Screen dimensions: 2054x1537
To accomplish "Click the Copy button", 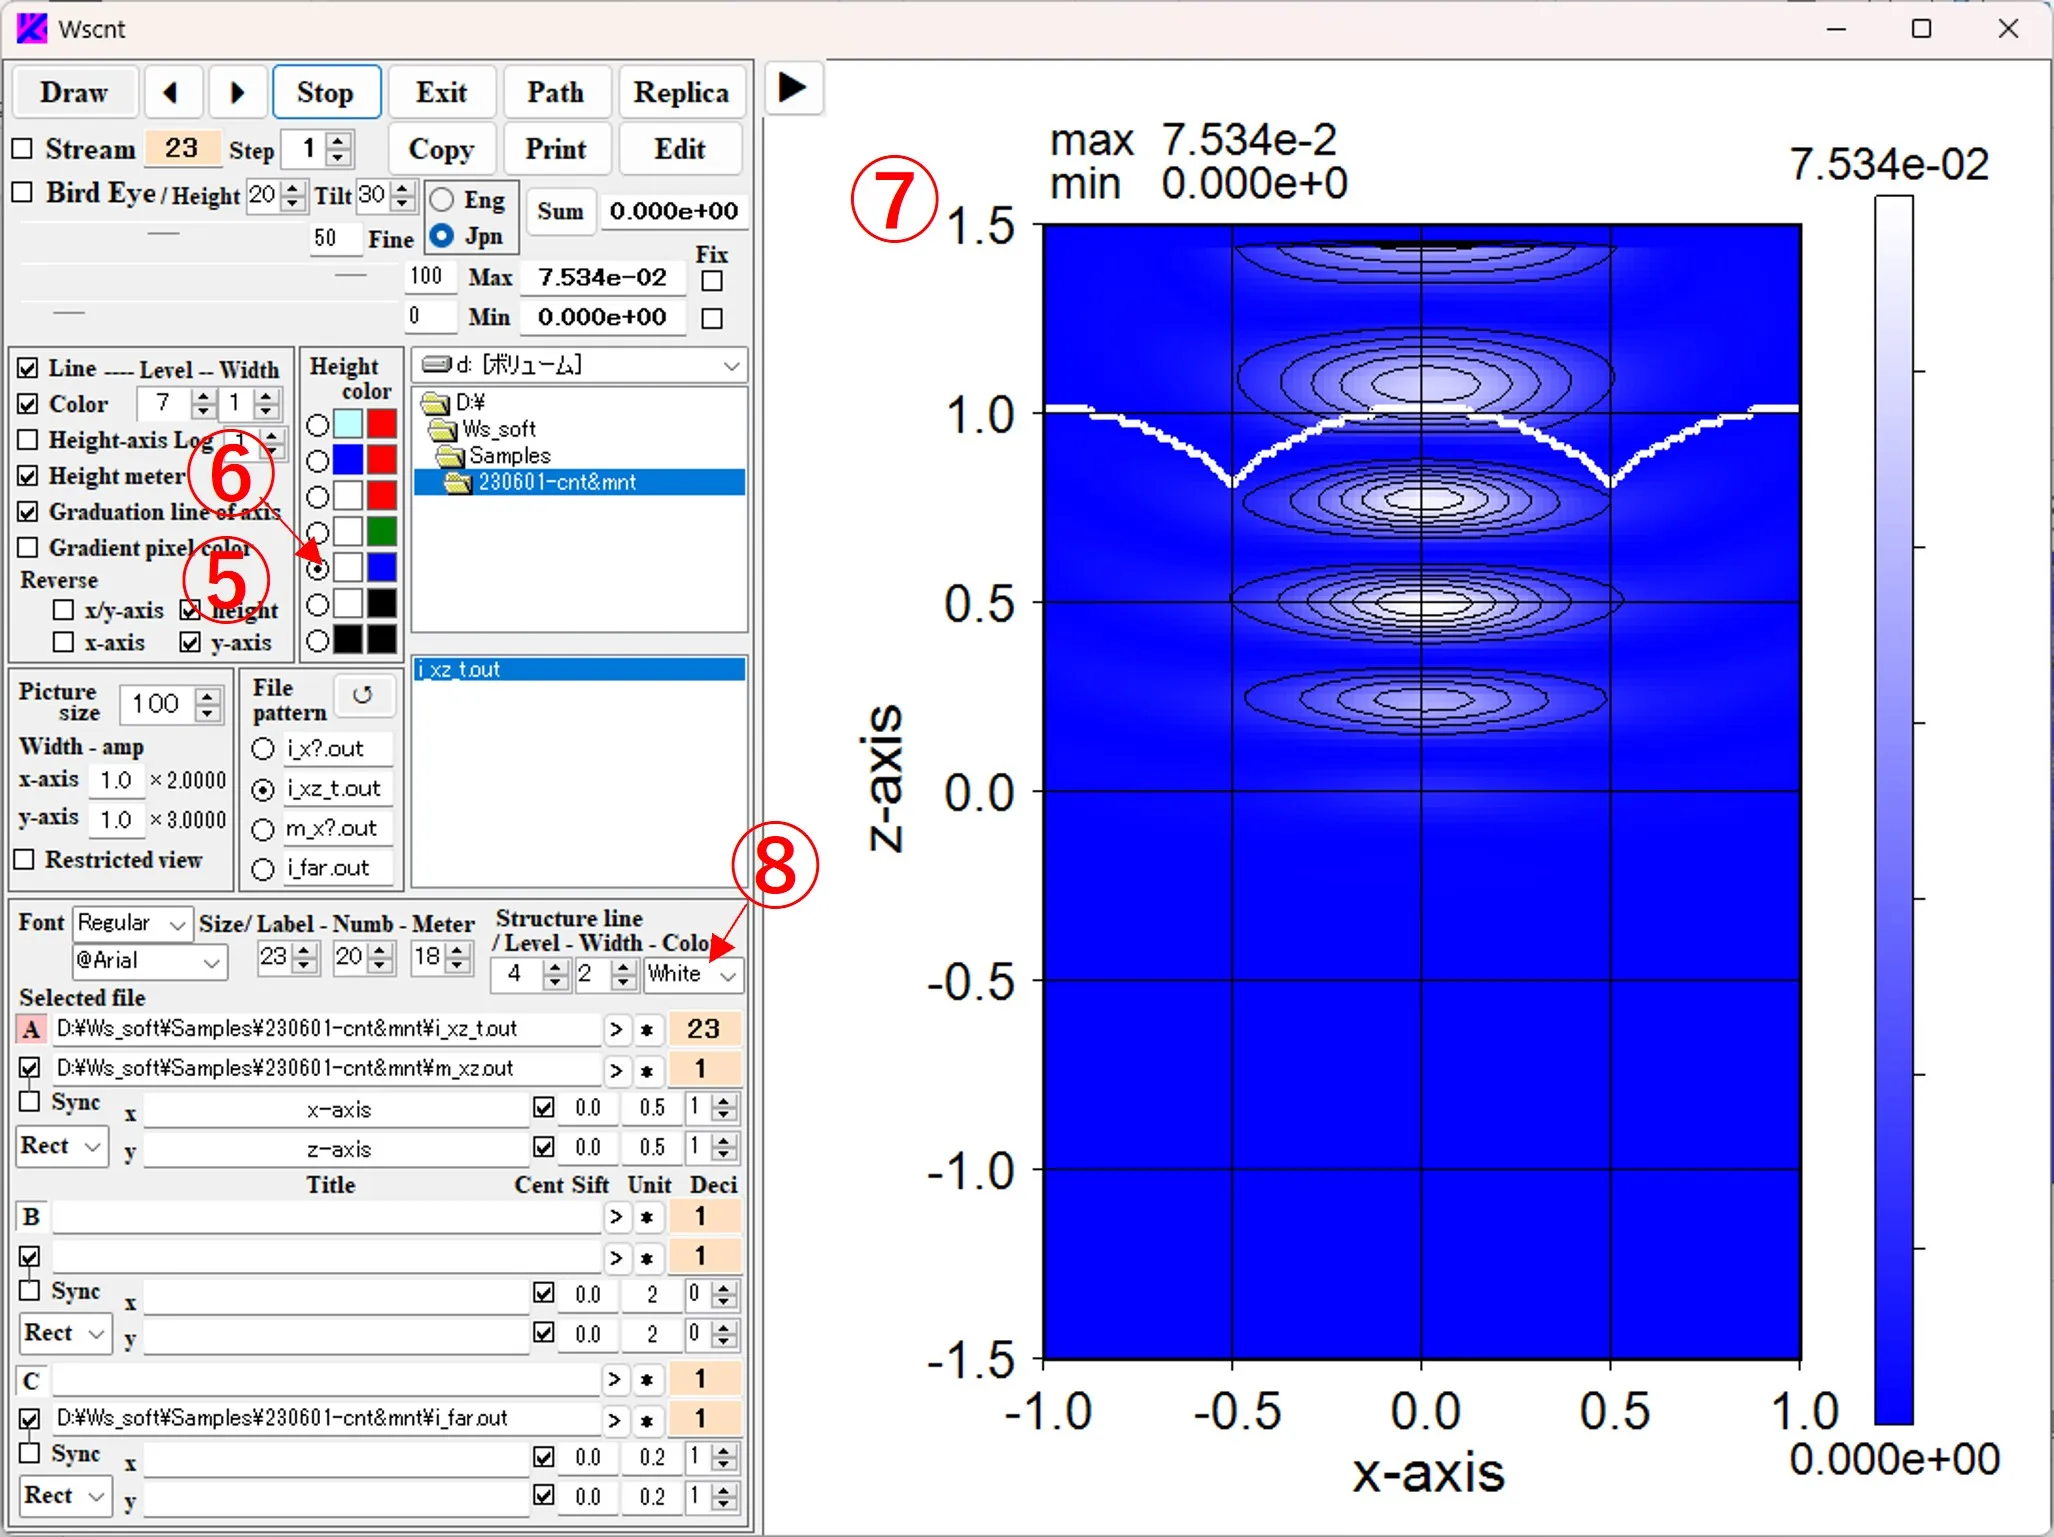I will click(x=441, y=149).
